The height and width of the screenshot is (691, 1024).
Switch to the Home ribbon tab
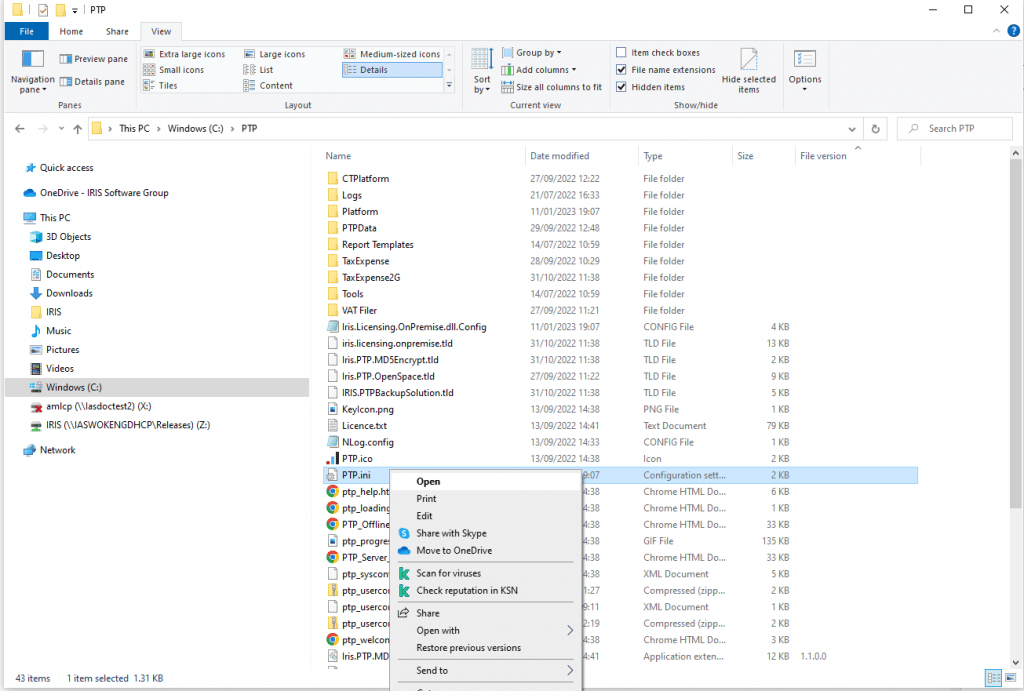[x=71, y=31]
